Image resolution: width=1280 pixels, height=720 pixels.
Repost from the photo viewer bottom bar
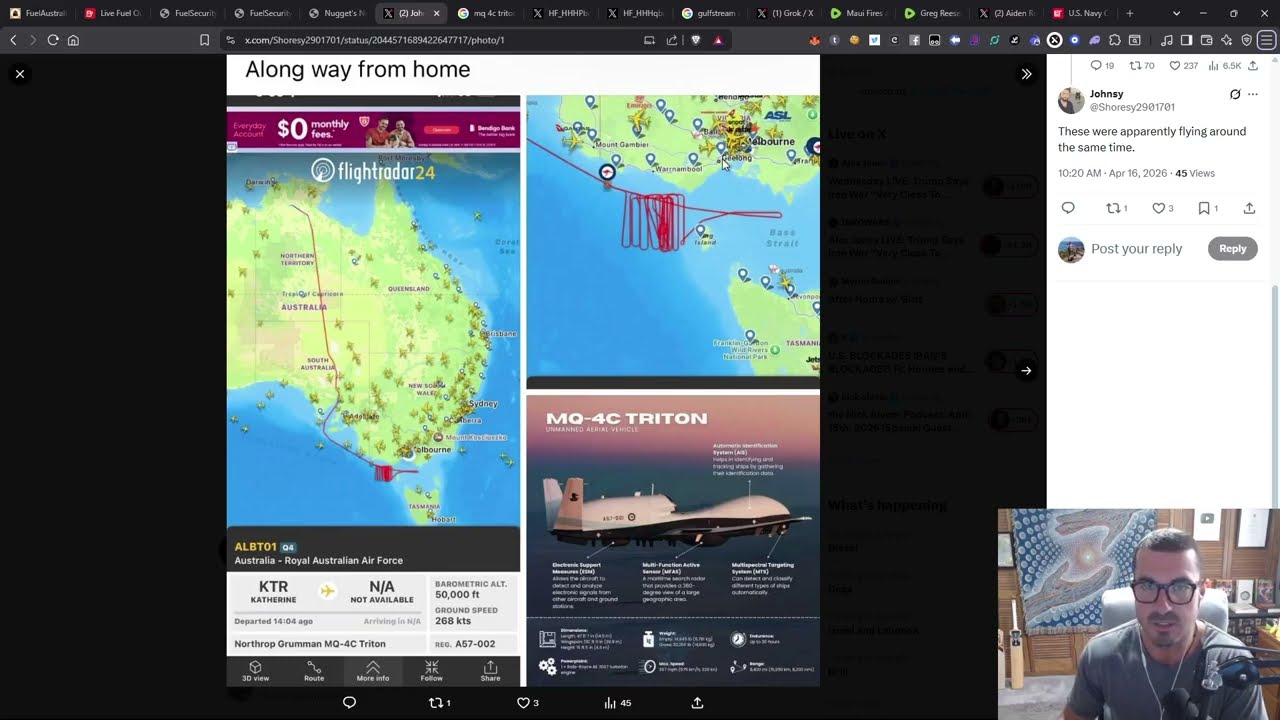pos(439,703)
